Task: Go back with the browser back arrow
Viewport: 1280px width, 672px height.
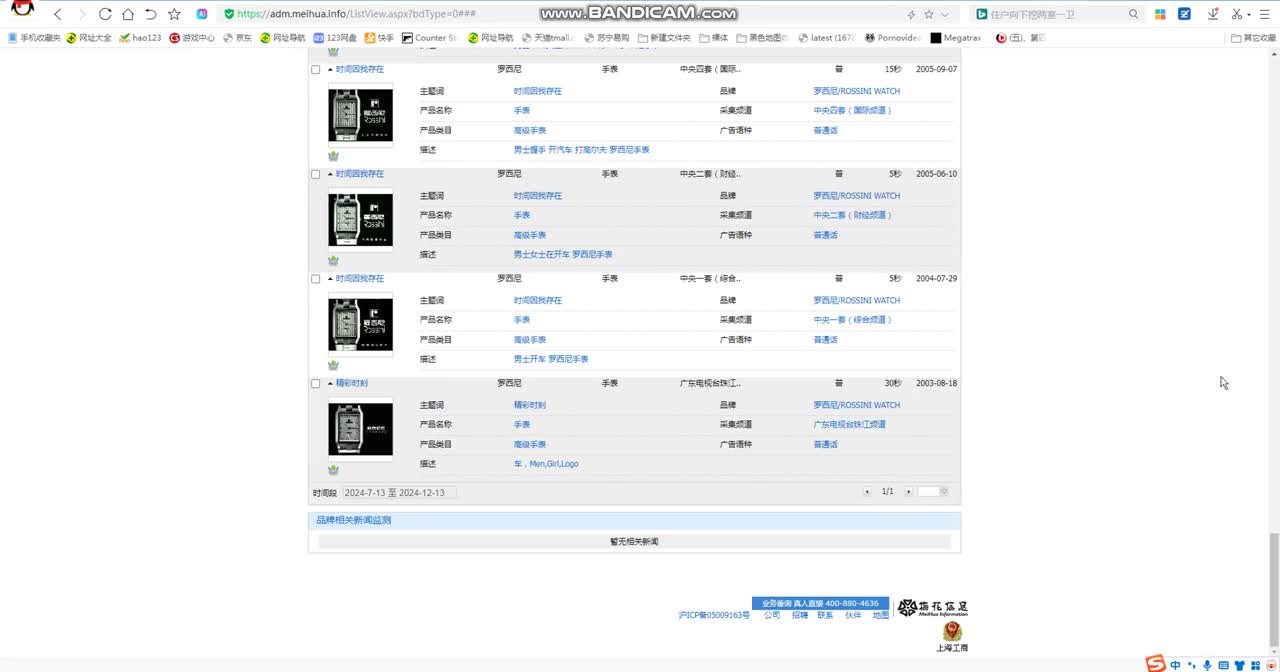Action: pyautogui.click(x=58, y=14)
